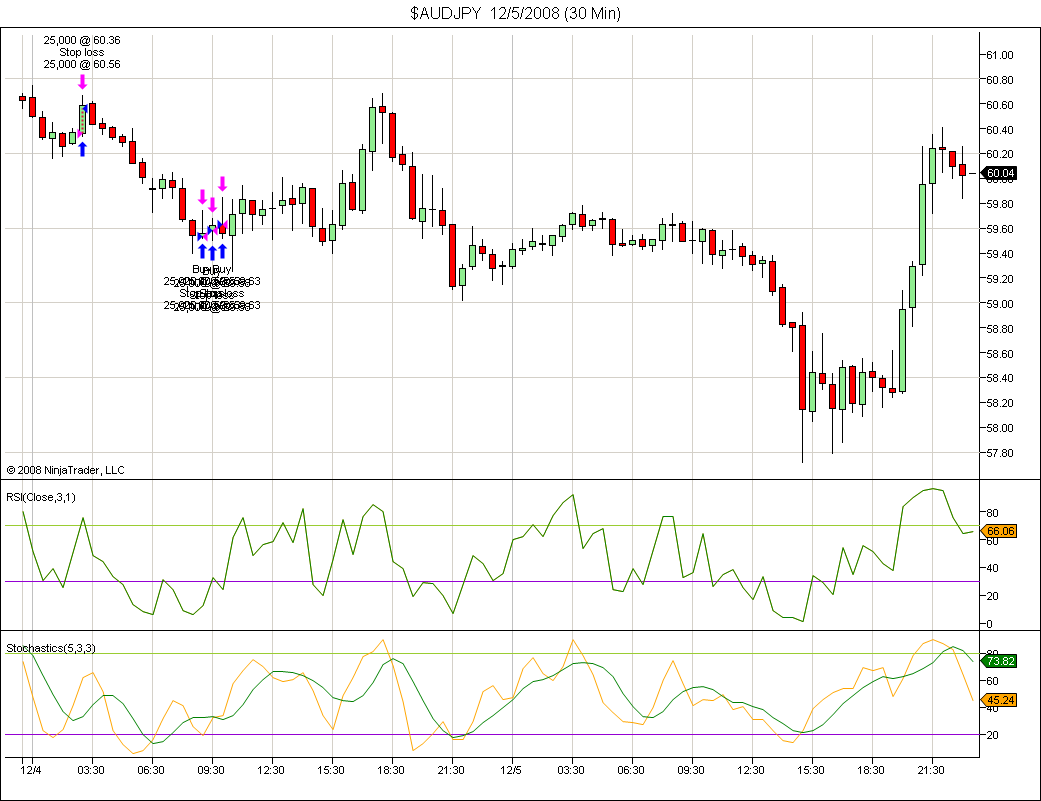
Task: Click the 59.40 price axis label
Action: tap(1000, 254)
